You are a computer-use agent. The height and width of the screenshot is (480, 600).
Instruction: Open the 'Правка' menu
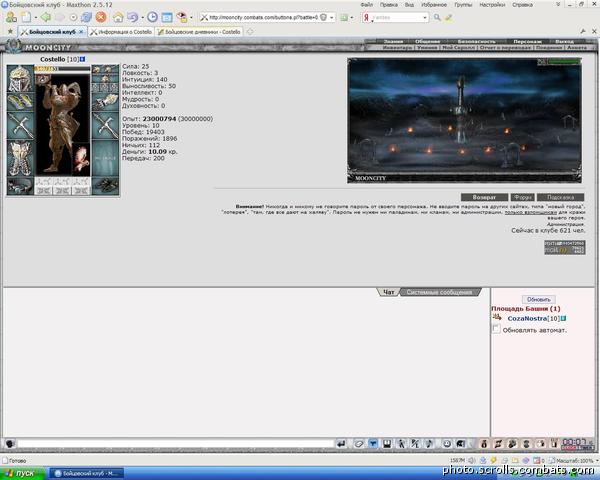388,5
